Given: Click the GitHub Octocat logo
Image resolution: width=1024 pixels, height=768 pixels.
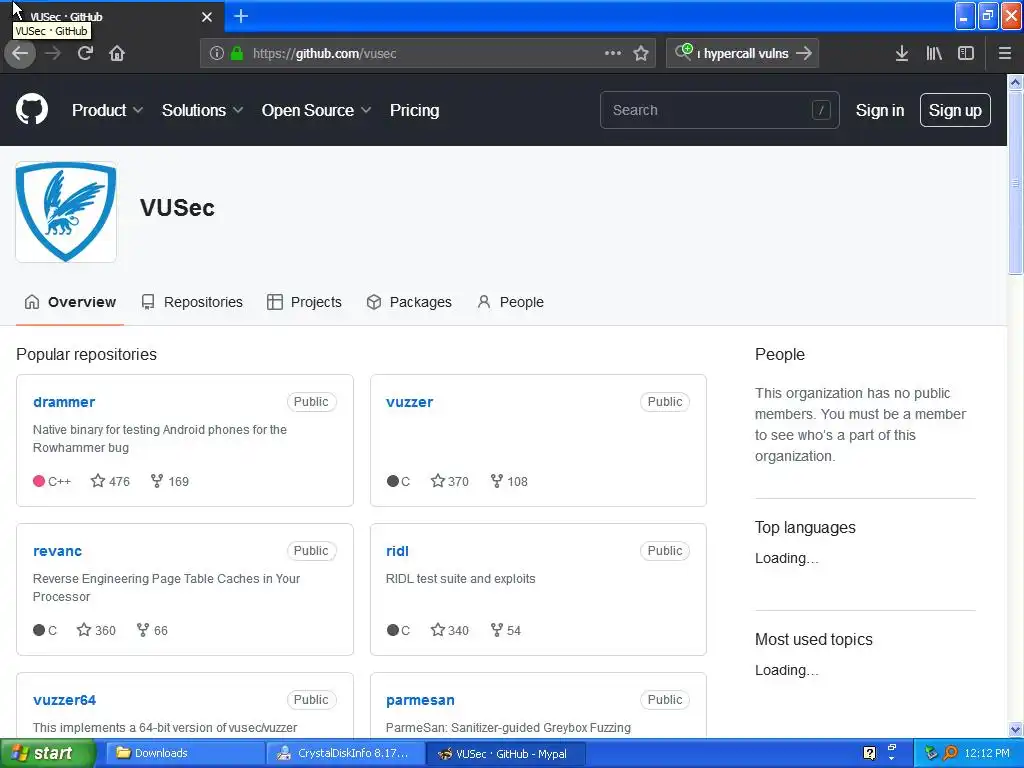Looking at the screenshot, I should [32, 109].
